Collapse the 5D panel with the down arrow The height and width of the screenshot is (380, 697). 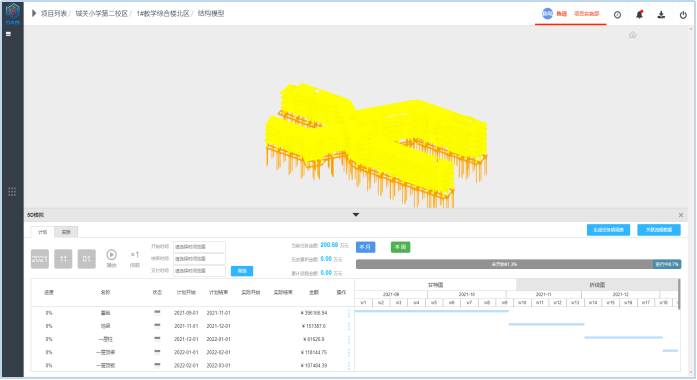[356, 215]
